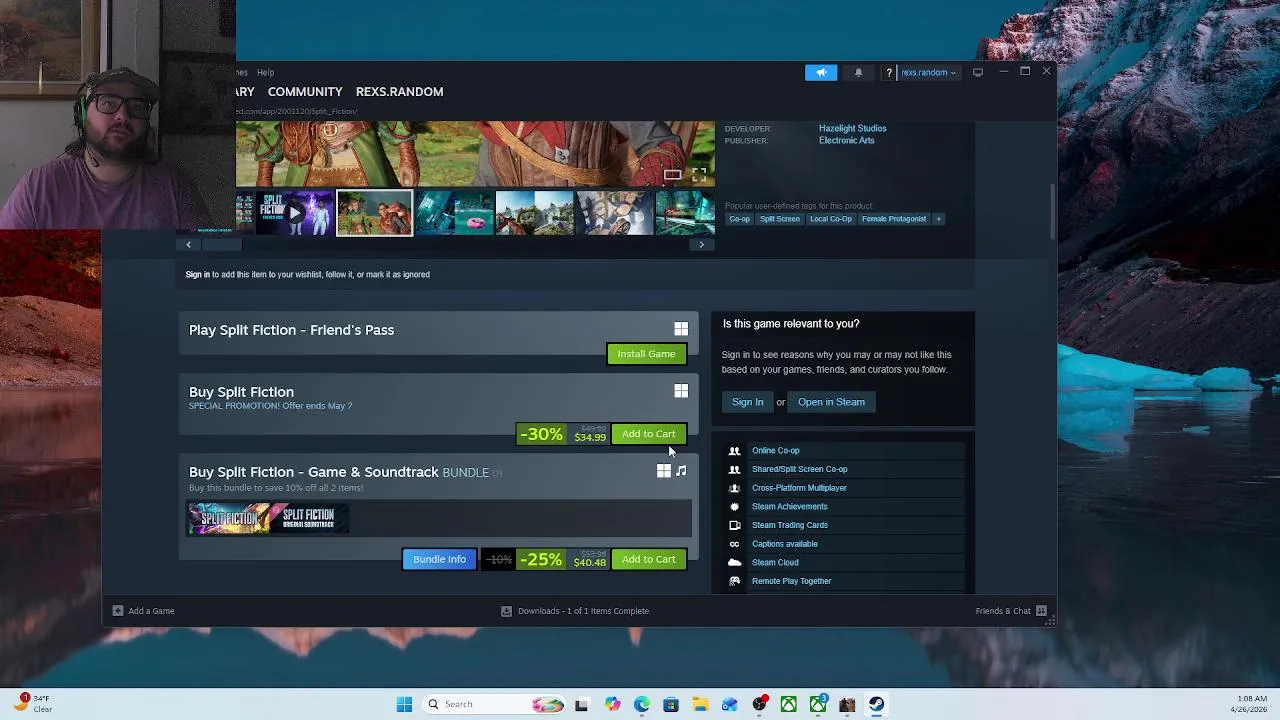
Task: Open Friends & Chat
Action: coord(1010,611)
